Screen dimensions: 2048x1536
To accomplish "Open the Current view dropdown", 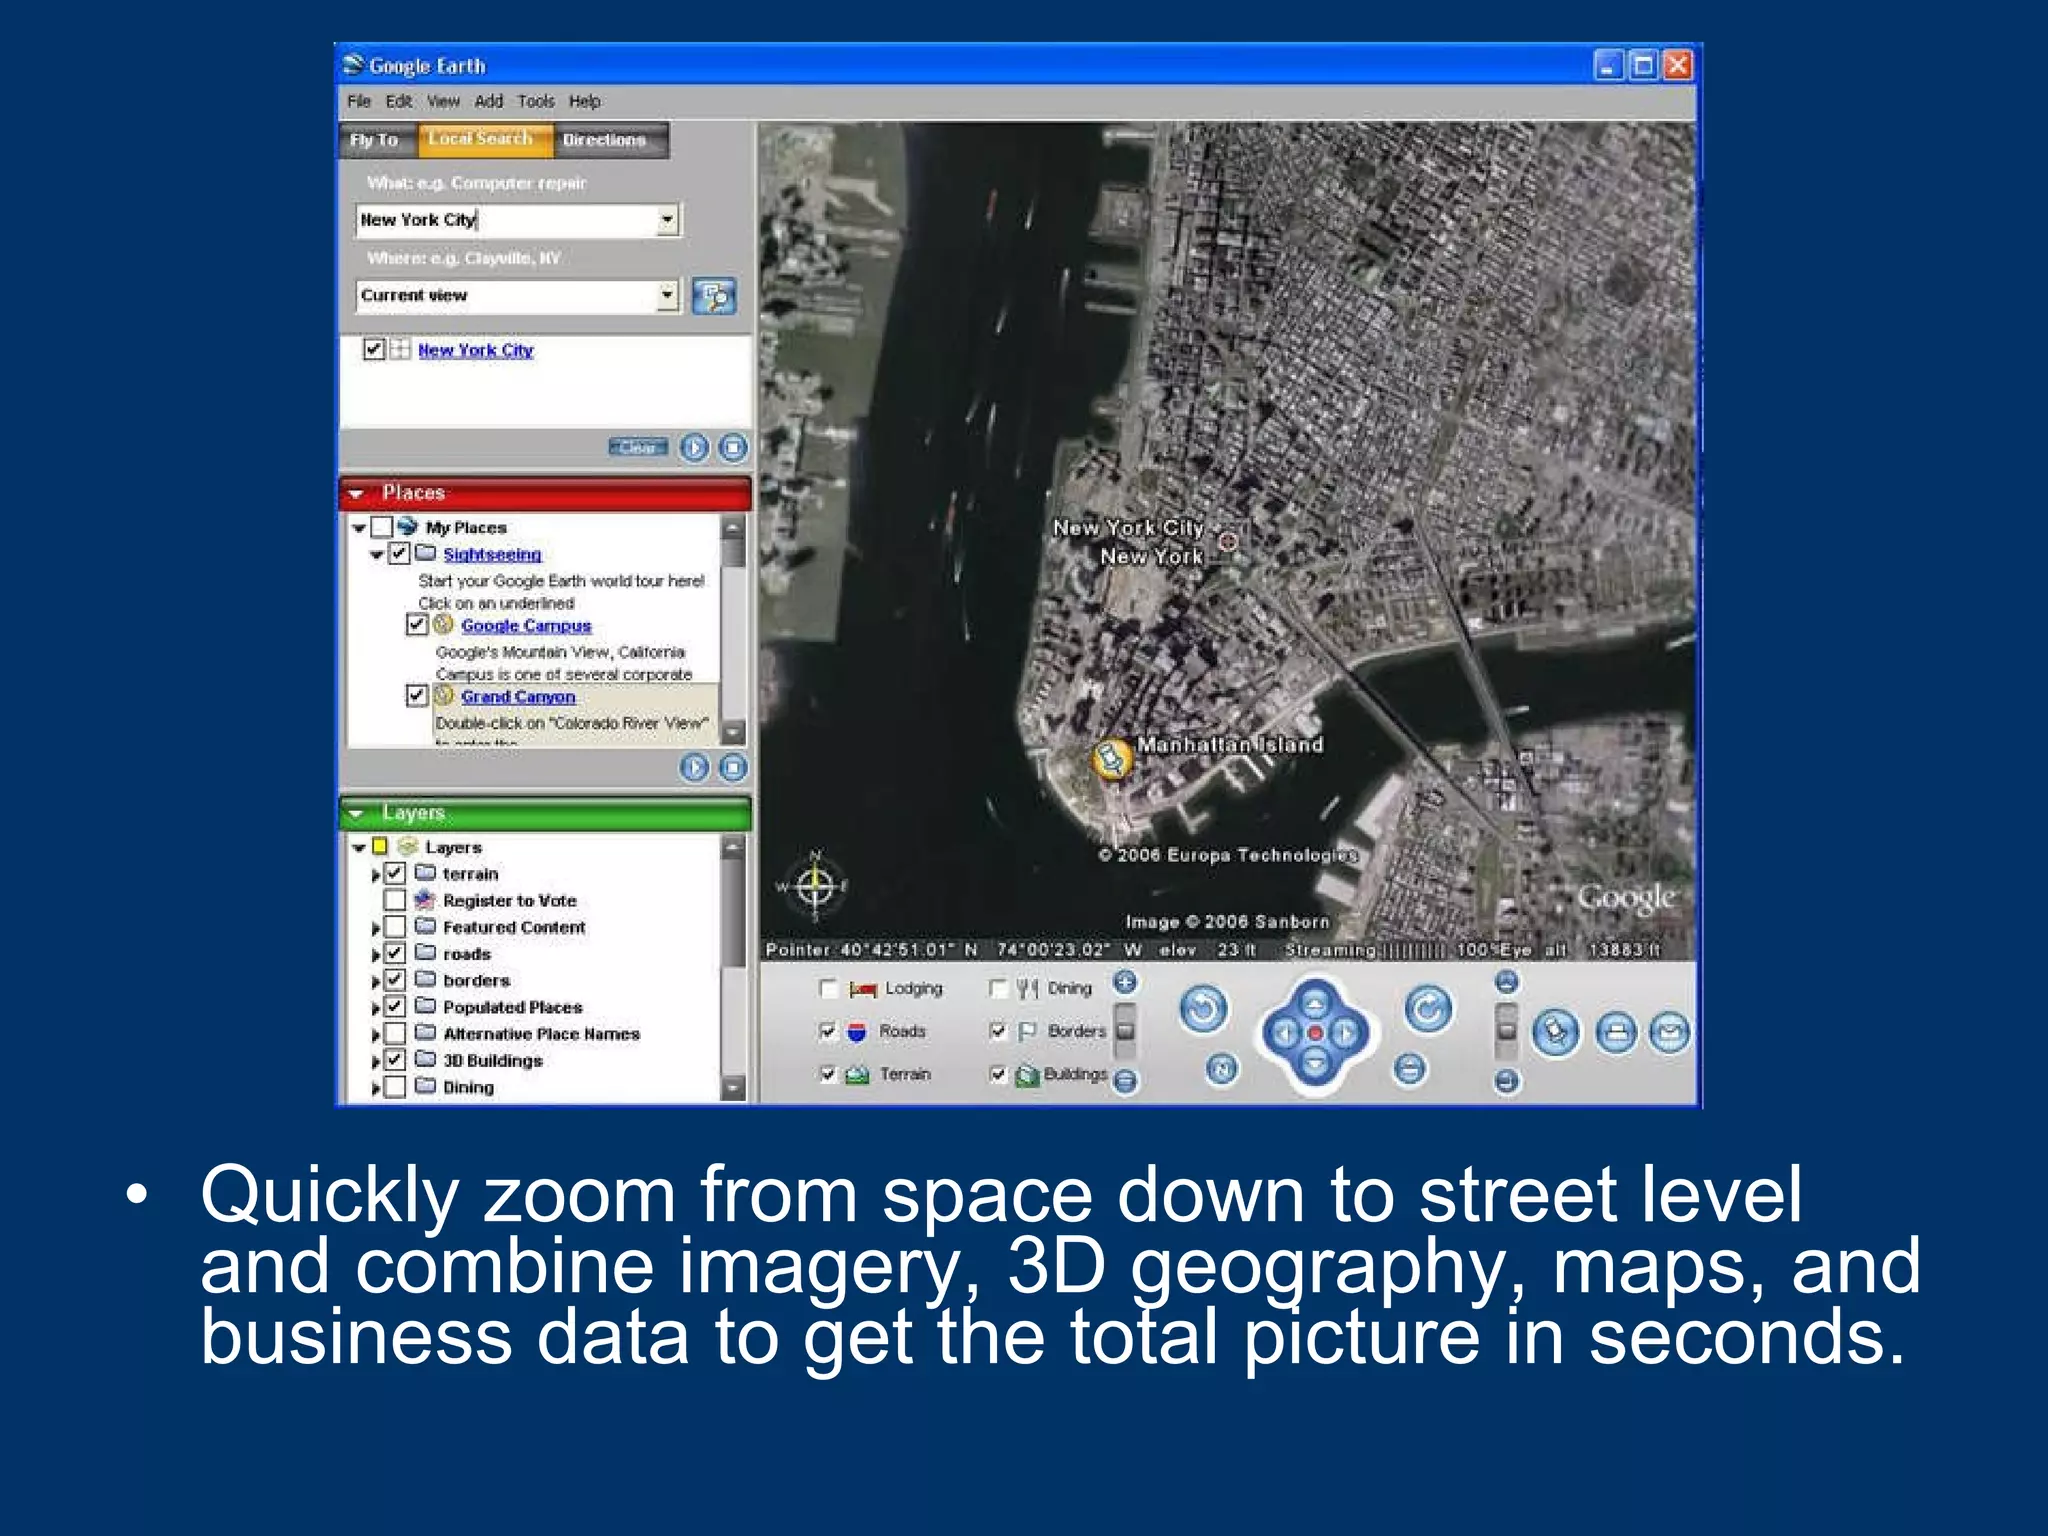I will [x=667, y=295].
